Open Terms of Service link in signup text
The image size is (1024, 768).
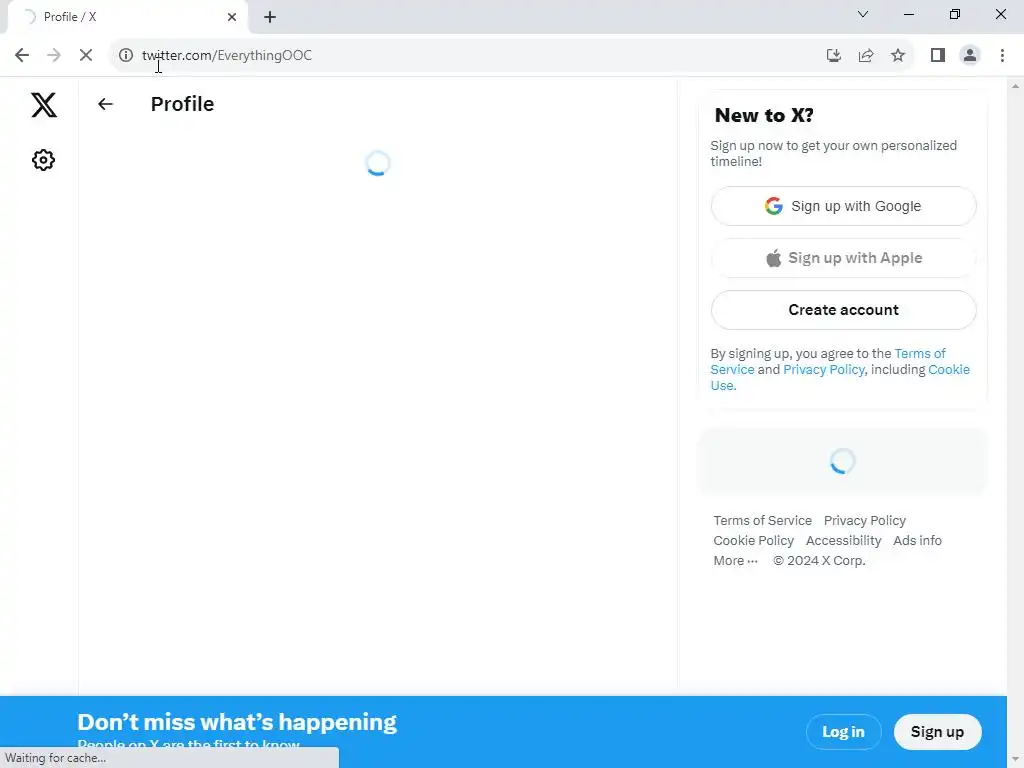coord(920,353)
